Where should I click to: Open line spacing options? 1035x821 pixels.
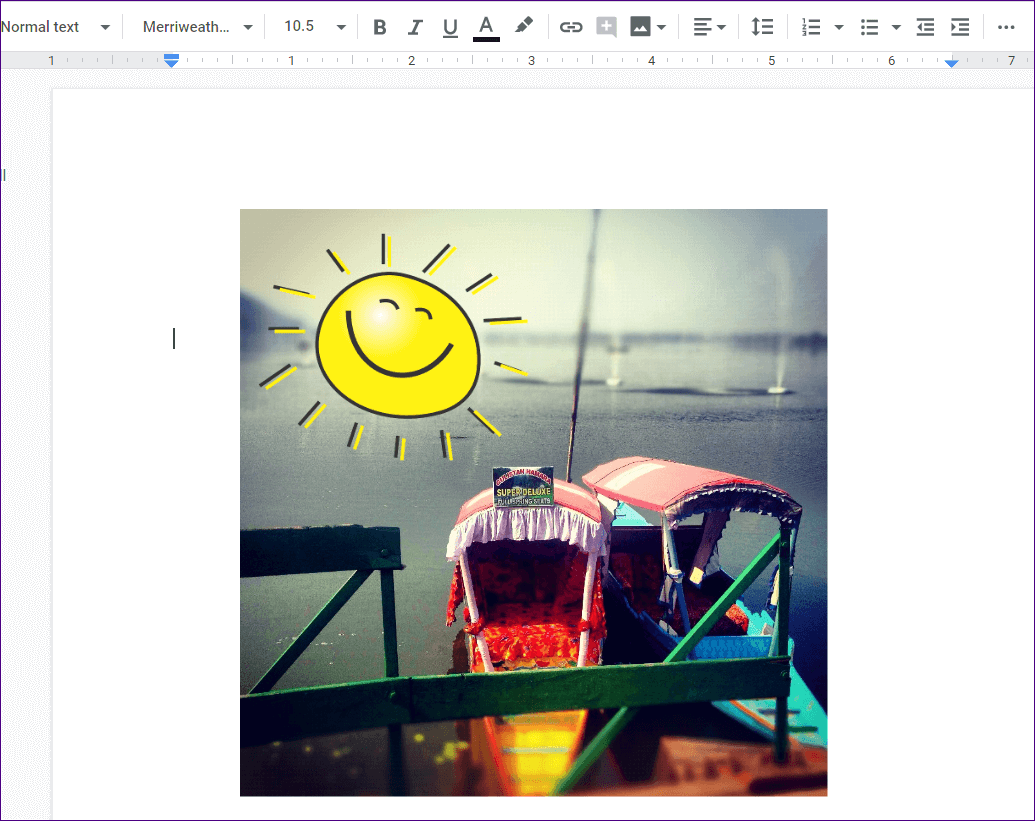(762, 27)
